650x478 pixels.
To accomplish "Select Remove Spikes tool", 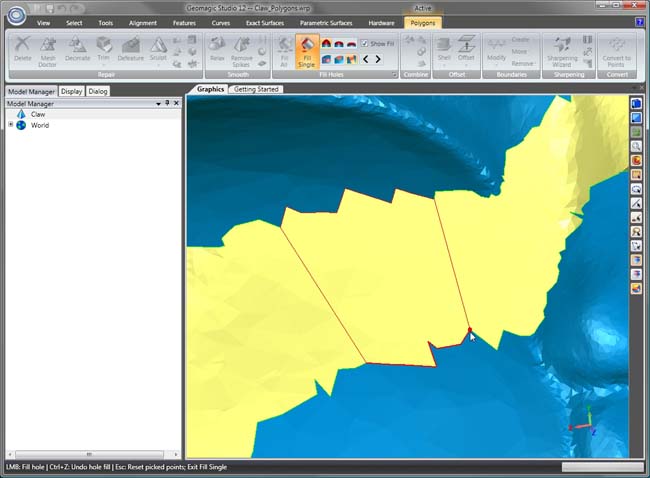I will tap(242, 51).
